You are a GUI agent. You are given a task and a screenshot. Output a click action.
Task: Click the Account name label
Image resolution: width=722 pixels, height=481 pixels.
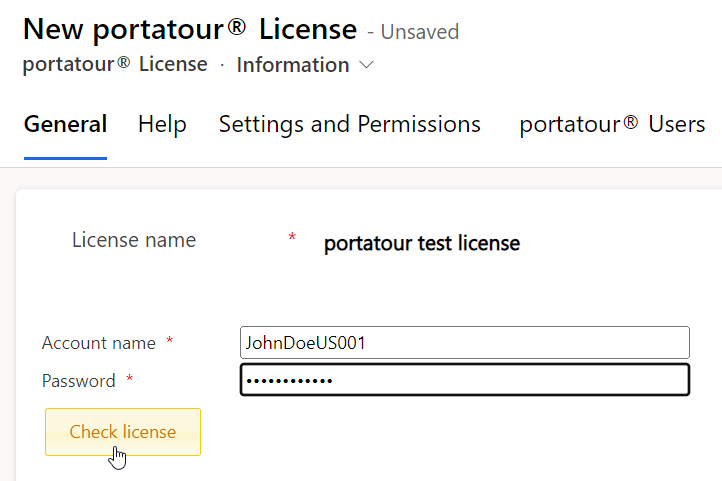98,343
